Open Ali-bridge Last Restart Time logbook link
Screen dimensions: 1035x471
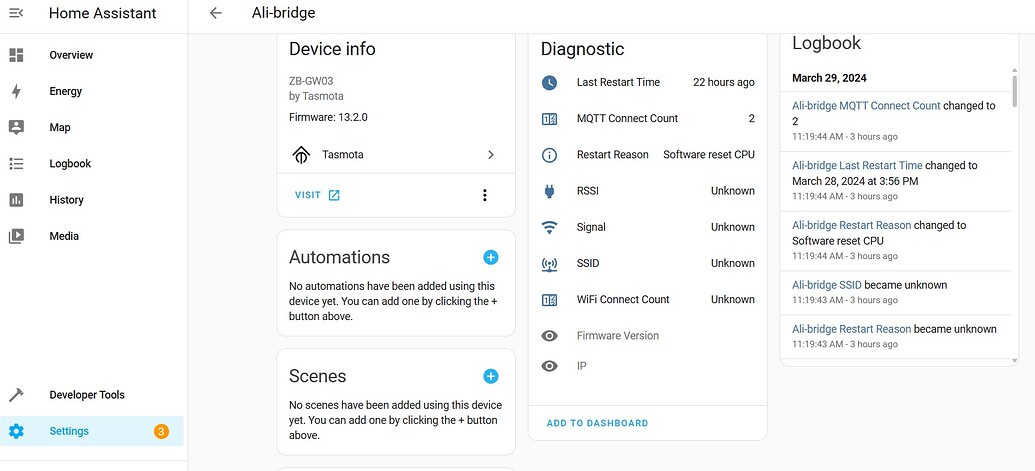point(857,166)
